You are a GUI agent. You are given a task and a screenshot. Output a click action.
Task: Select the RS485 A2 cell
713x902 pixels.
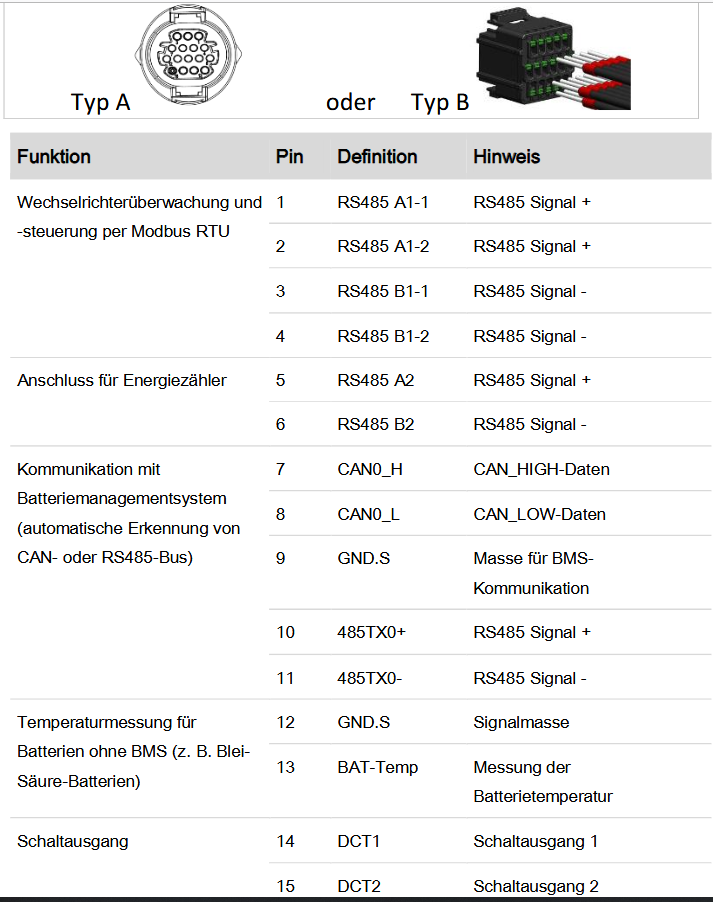pos(376,380)
